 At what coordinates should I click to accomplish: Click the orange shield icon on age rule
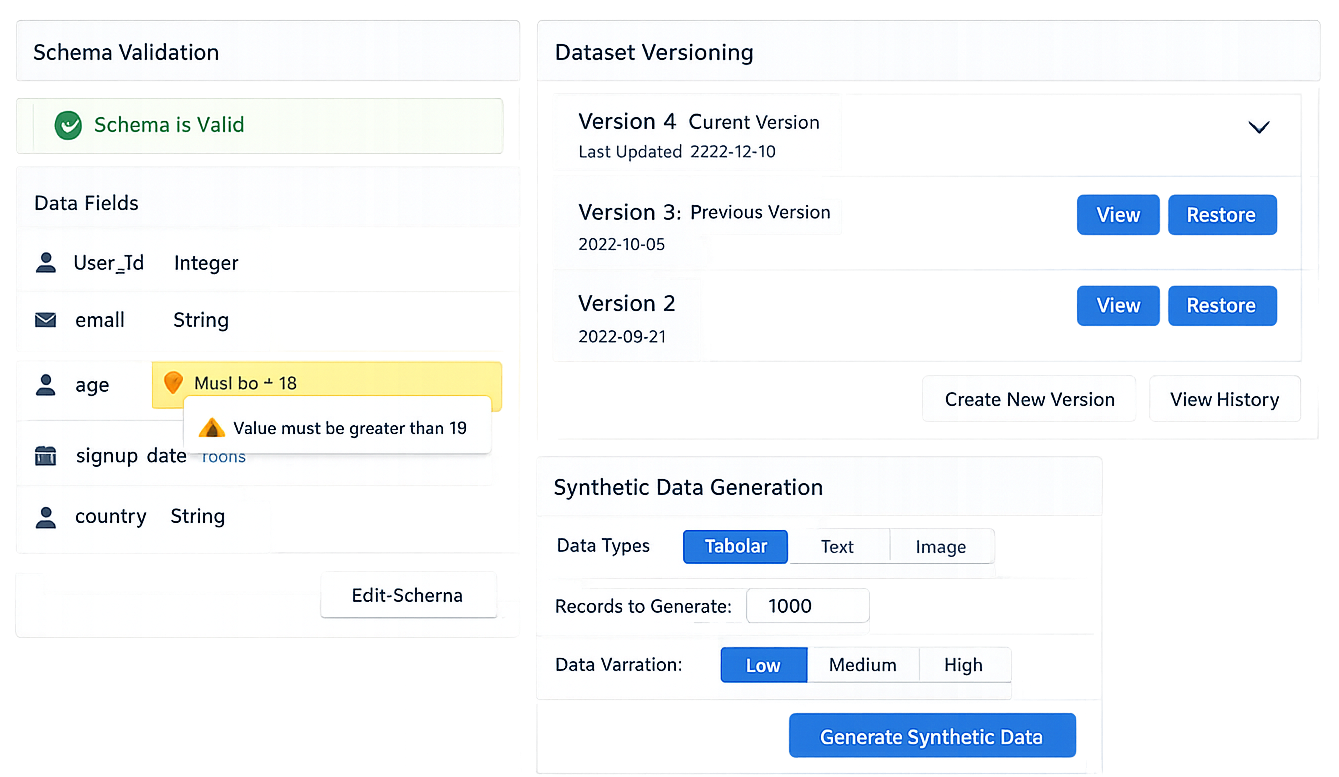click(173, 383)
